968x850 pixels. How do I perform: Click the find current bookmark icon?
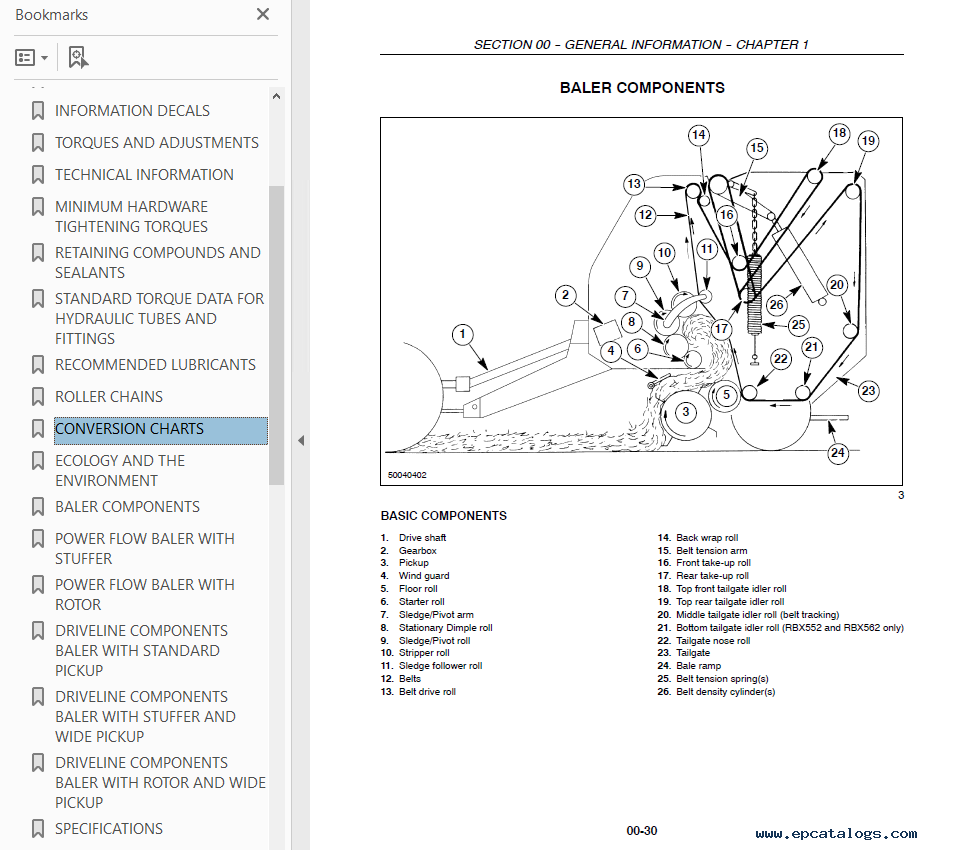(x=78, y=58)
